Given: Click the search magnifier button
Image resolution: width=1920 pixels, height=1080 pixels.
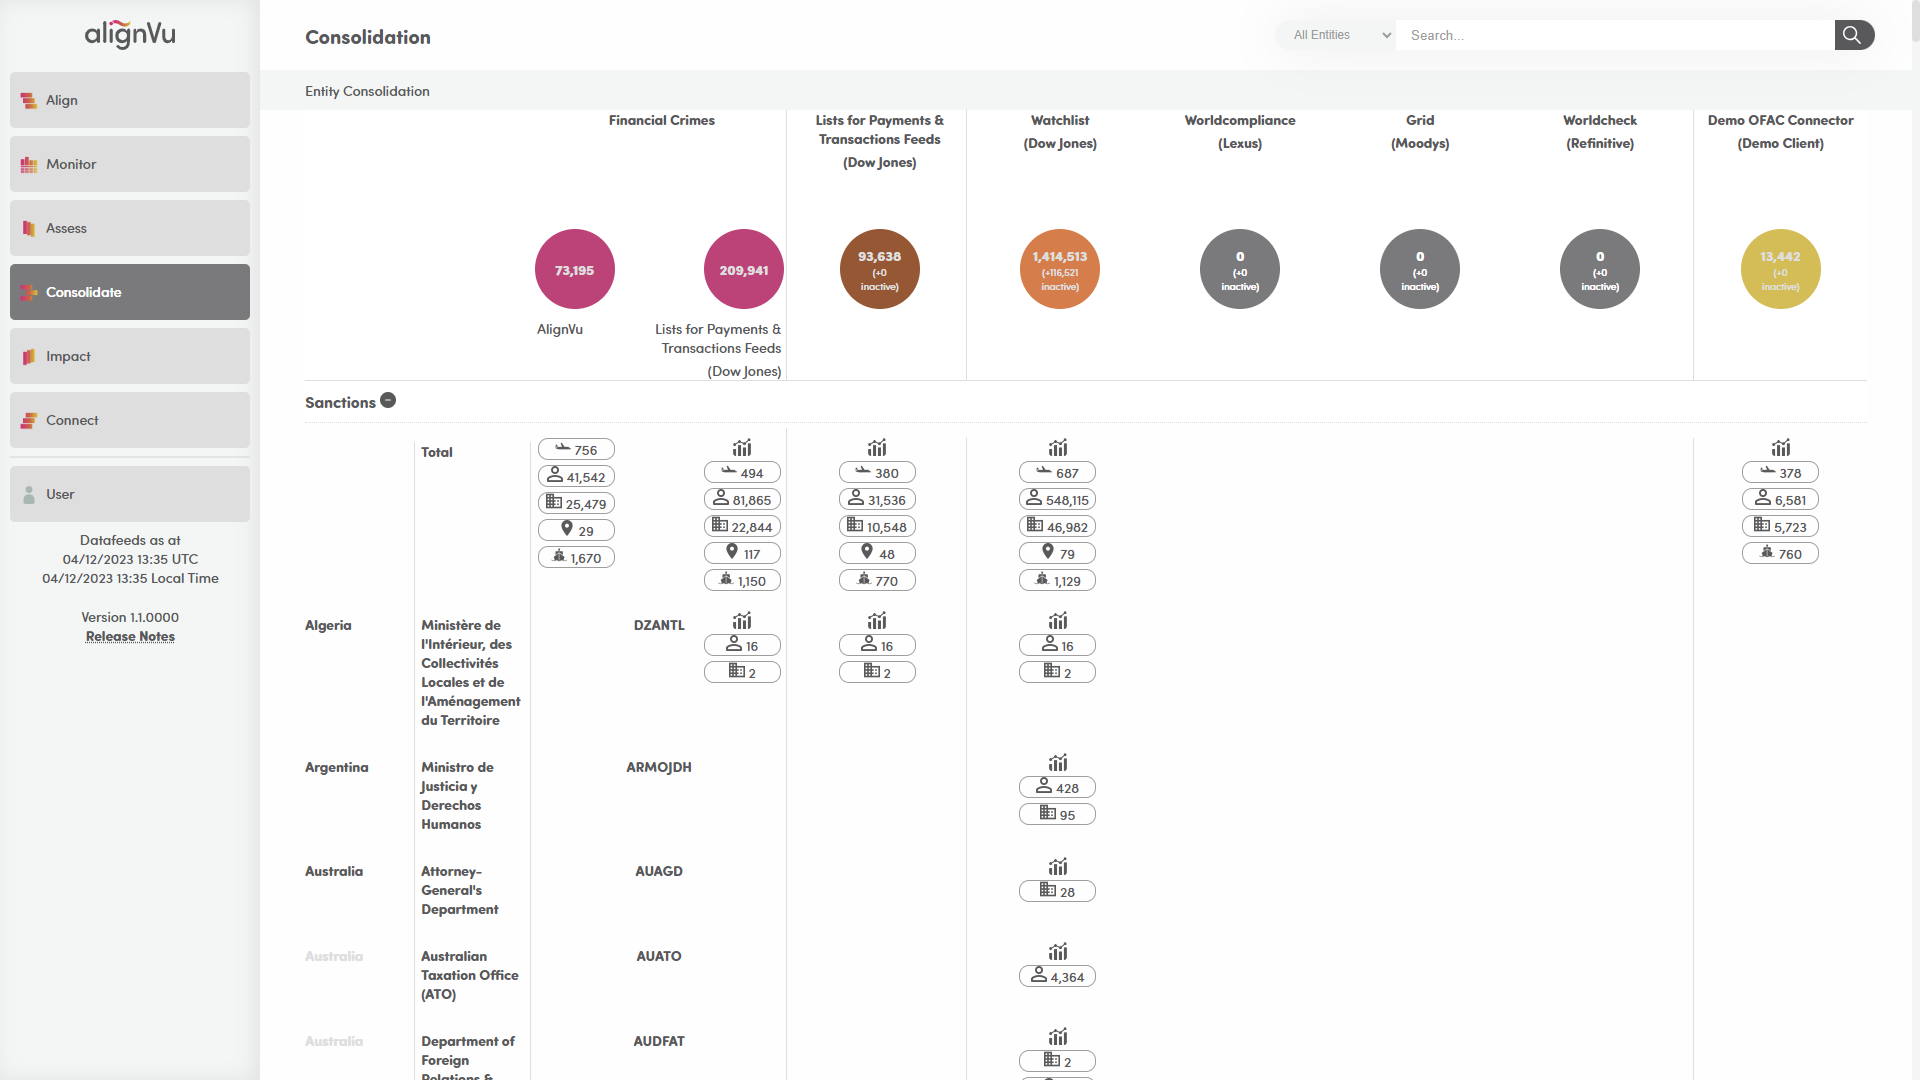Looking at the screenshot, I should click(x=1853, y=35).
